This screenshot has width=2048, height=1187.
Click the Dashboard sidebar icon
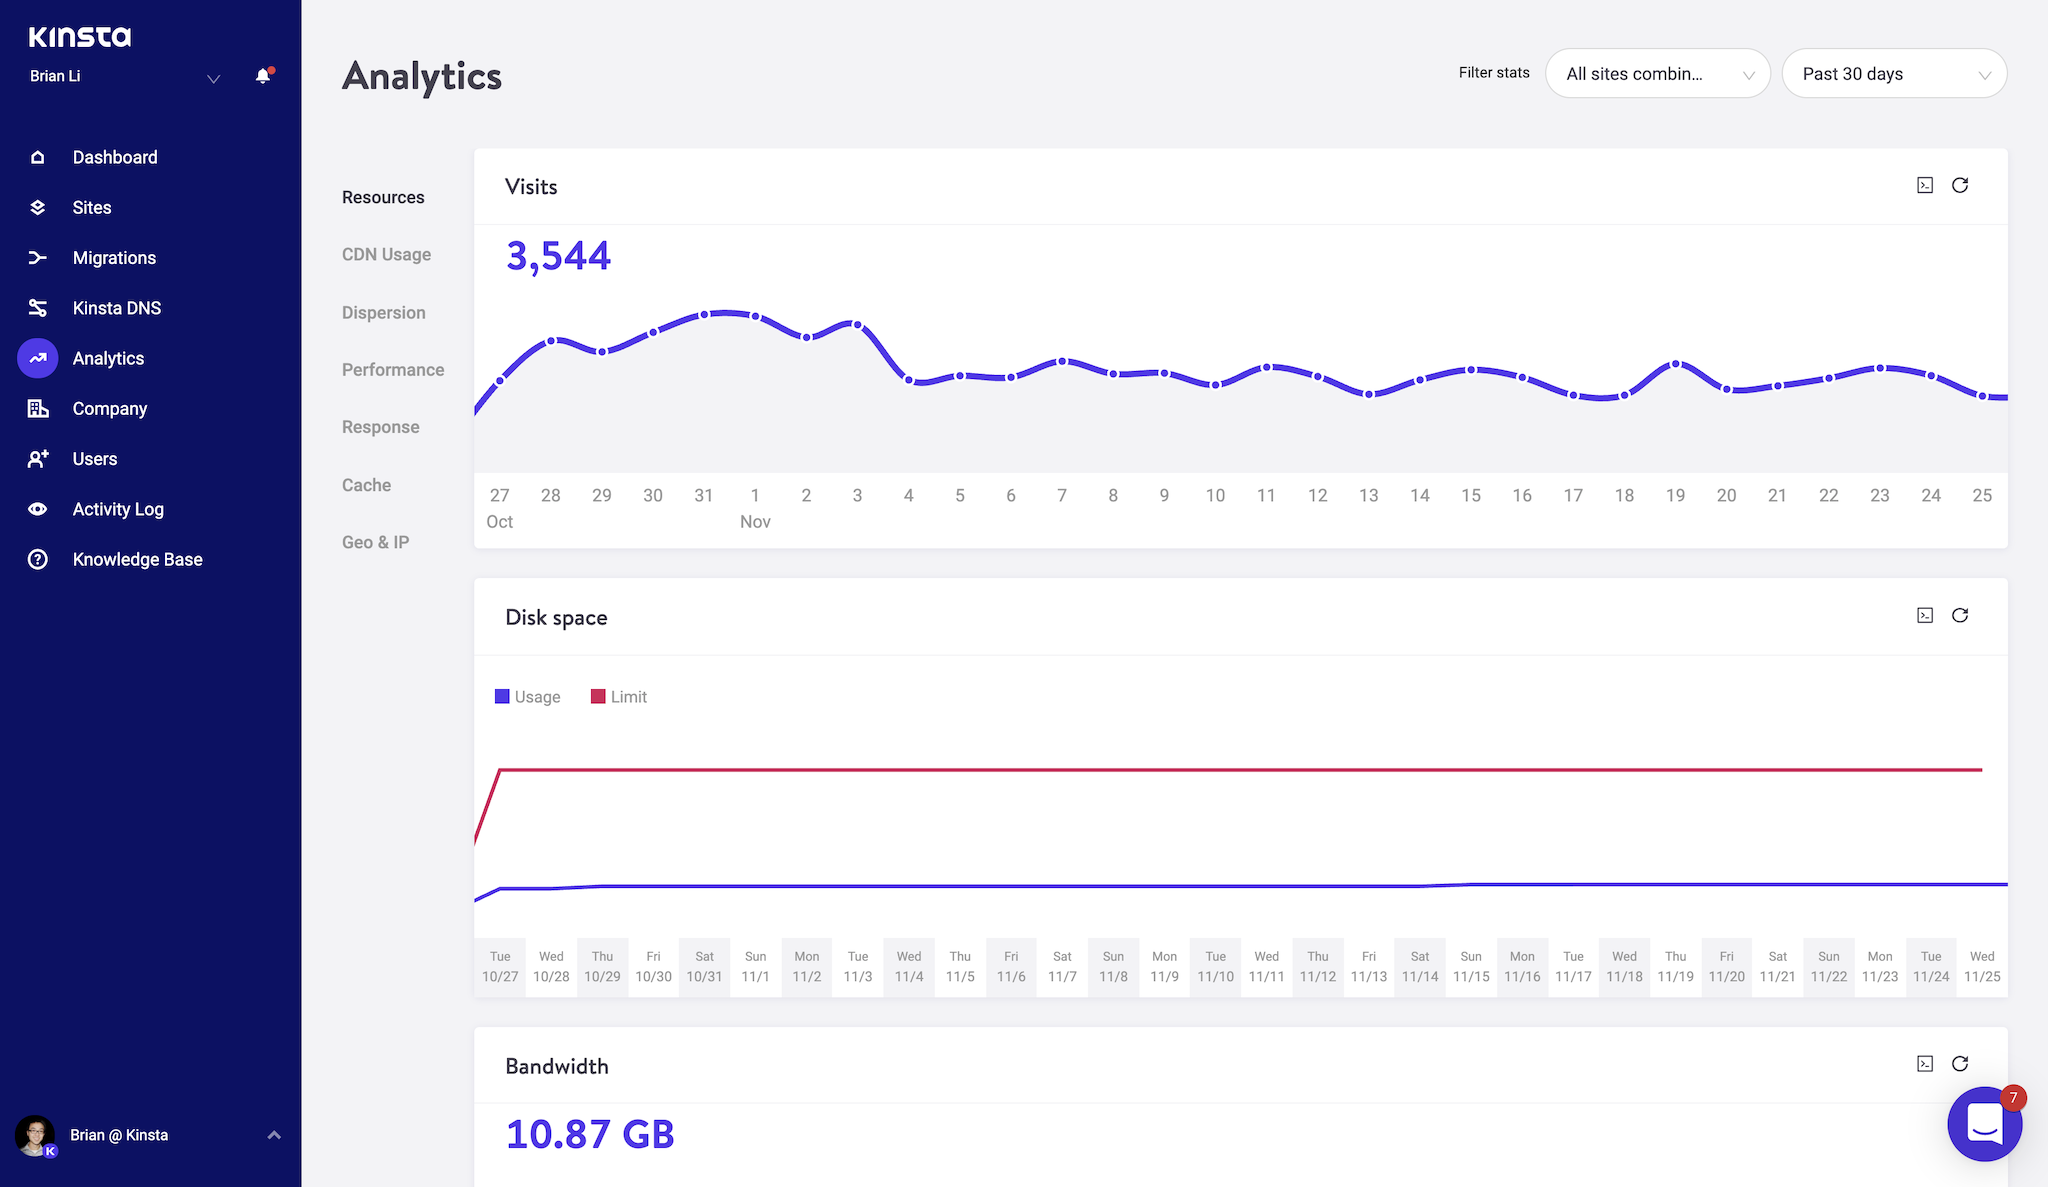(38, 157)
